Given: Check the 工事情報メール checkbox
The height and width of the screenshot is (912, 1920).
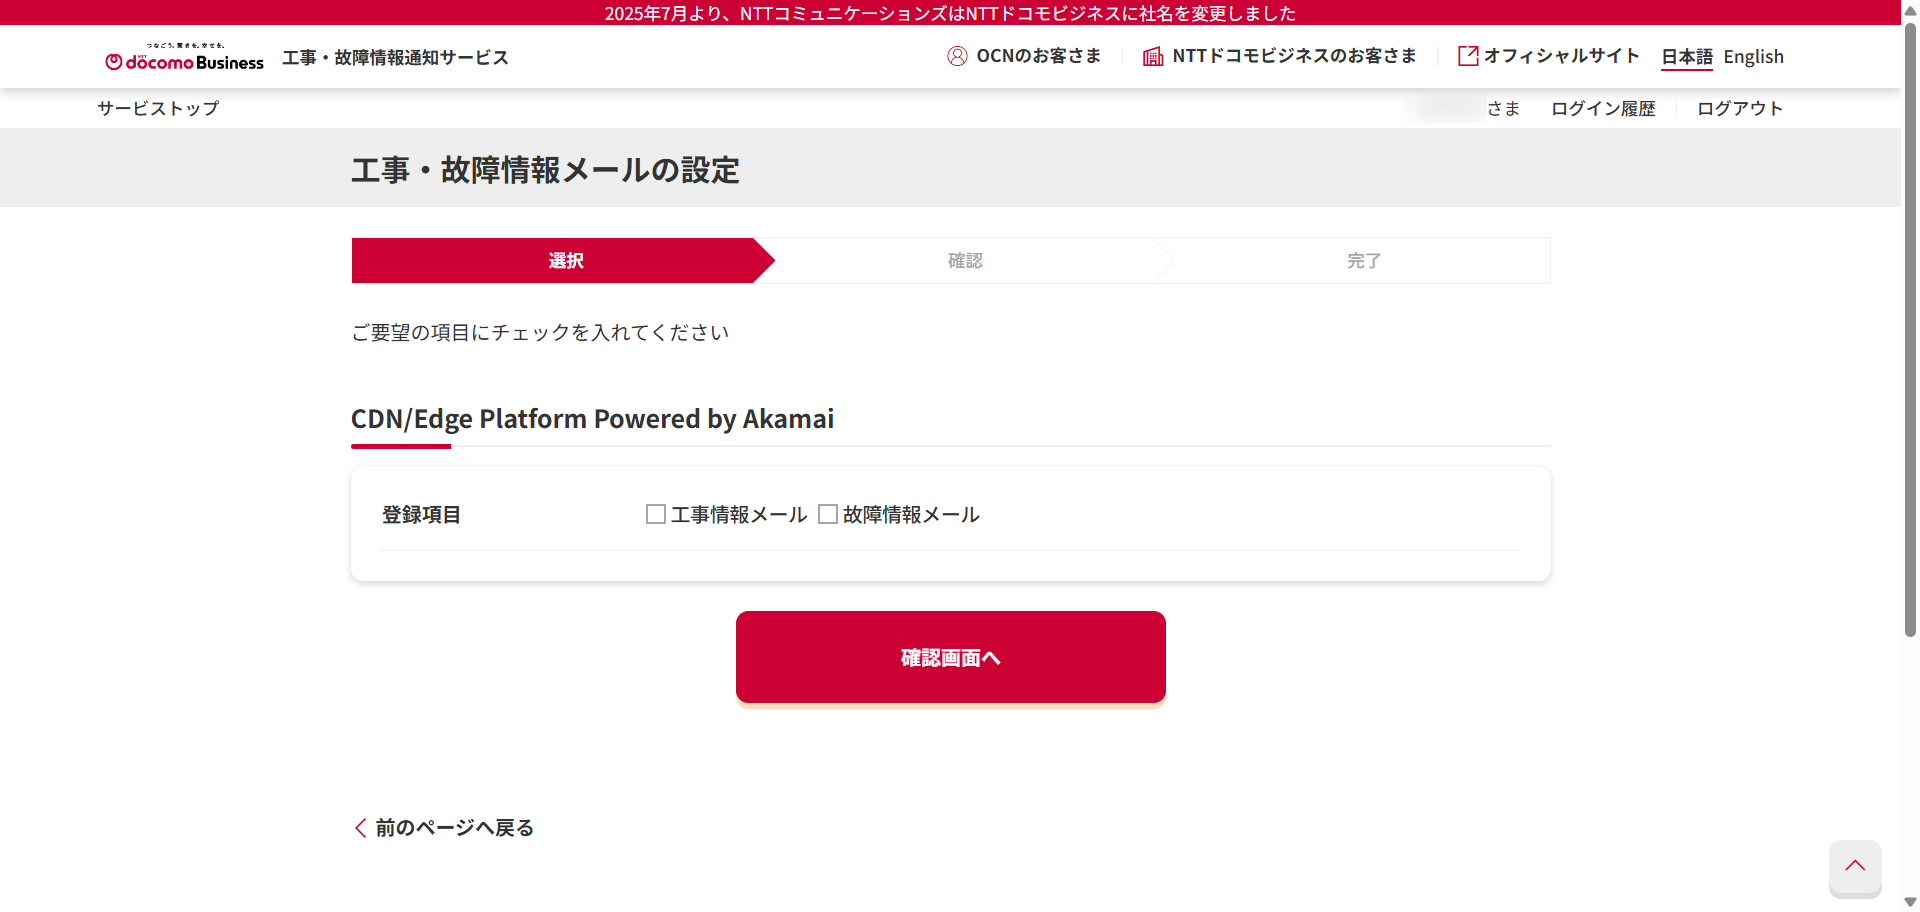Looking at the screenshot, I should click(656, 514).
